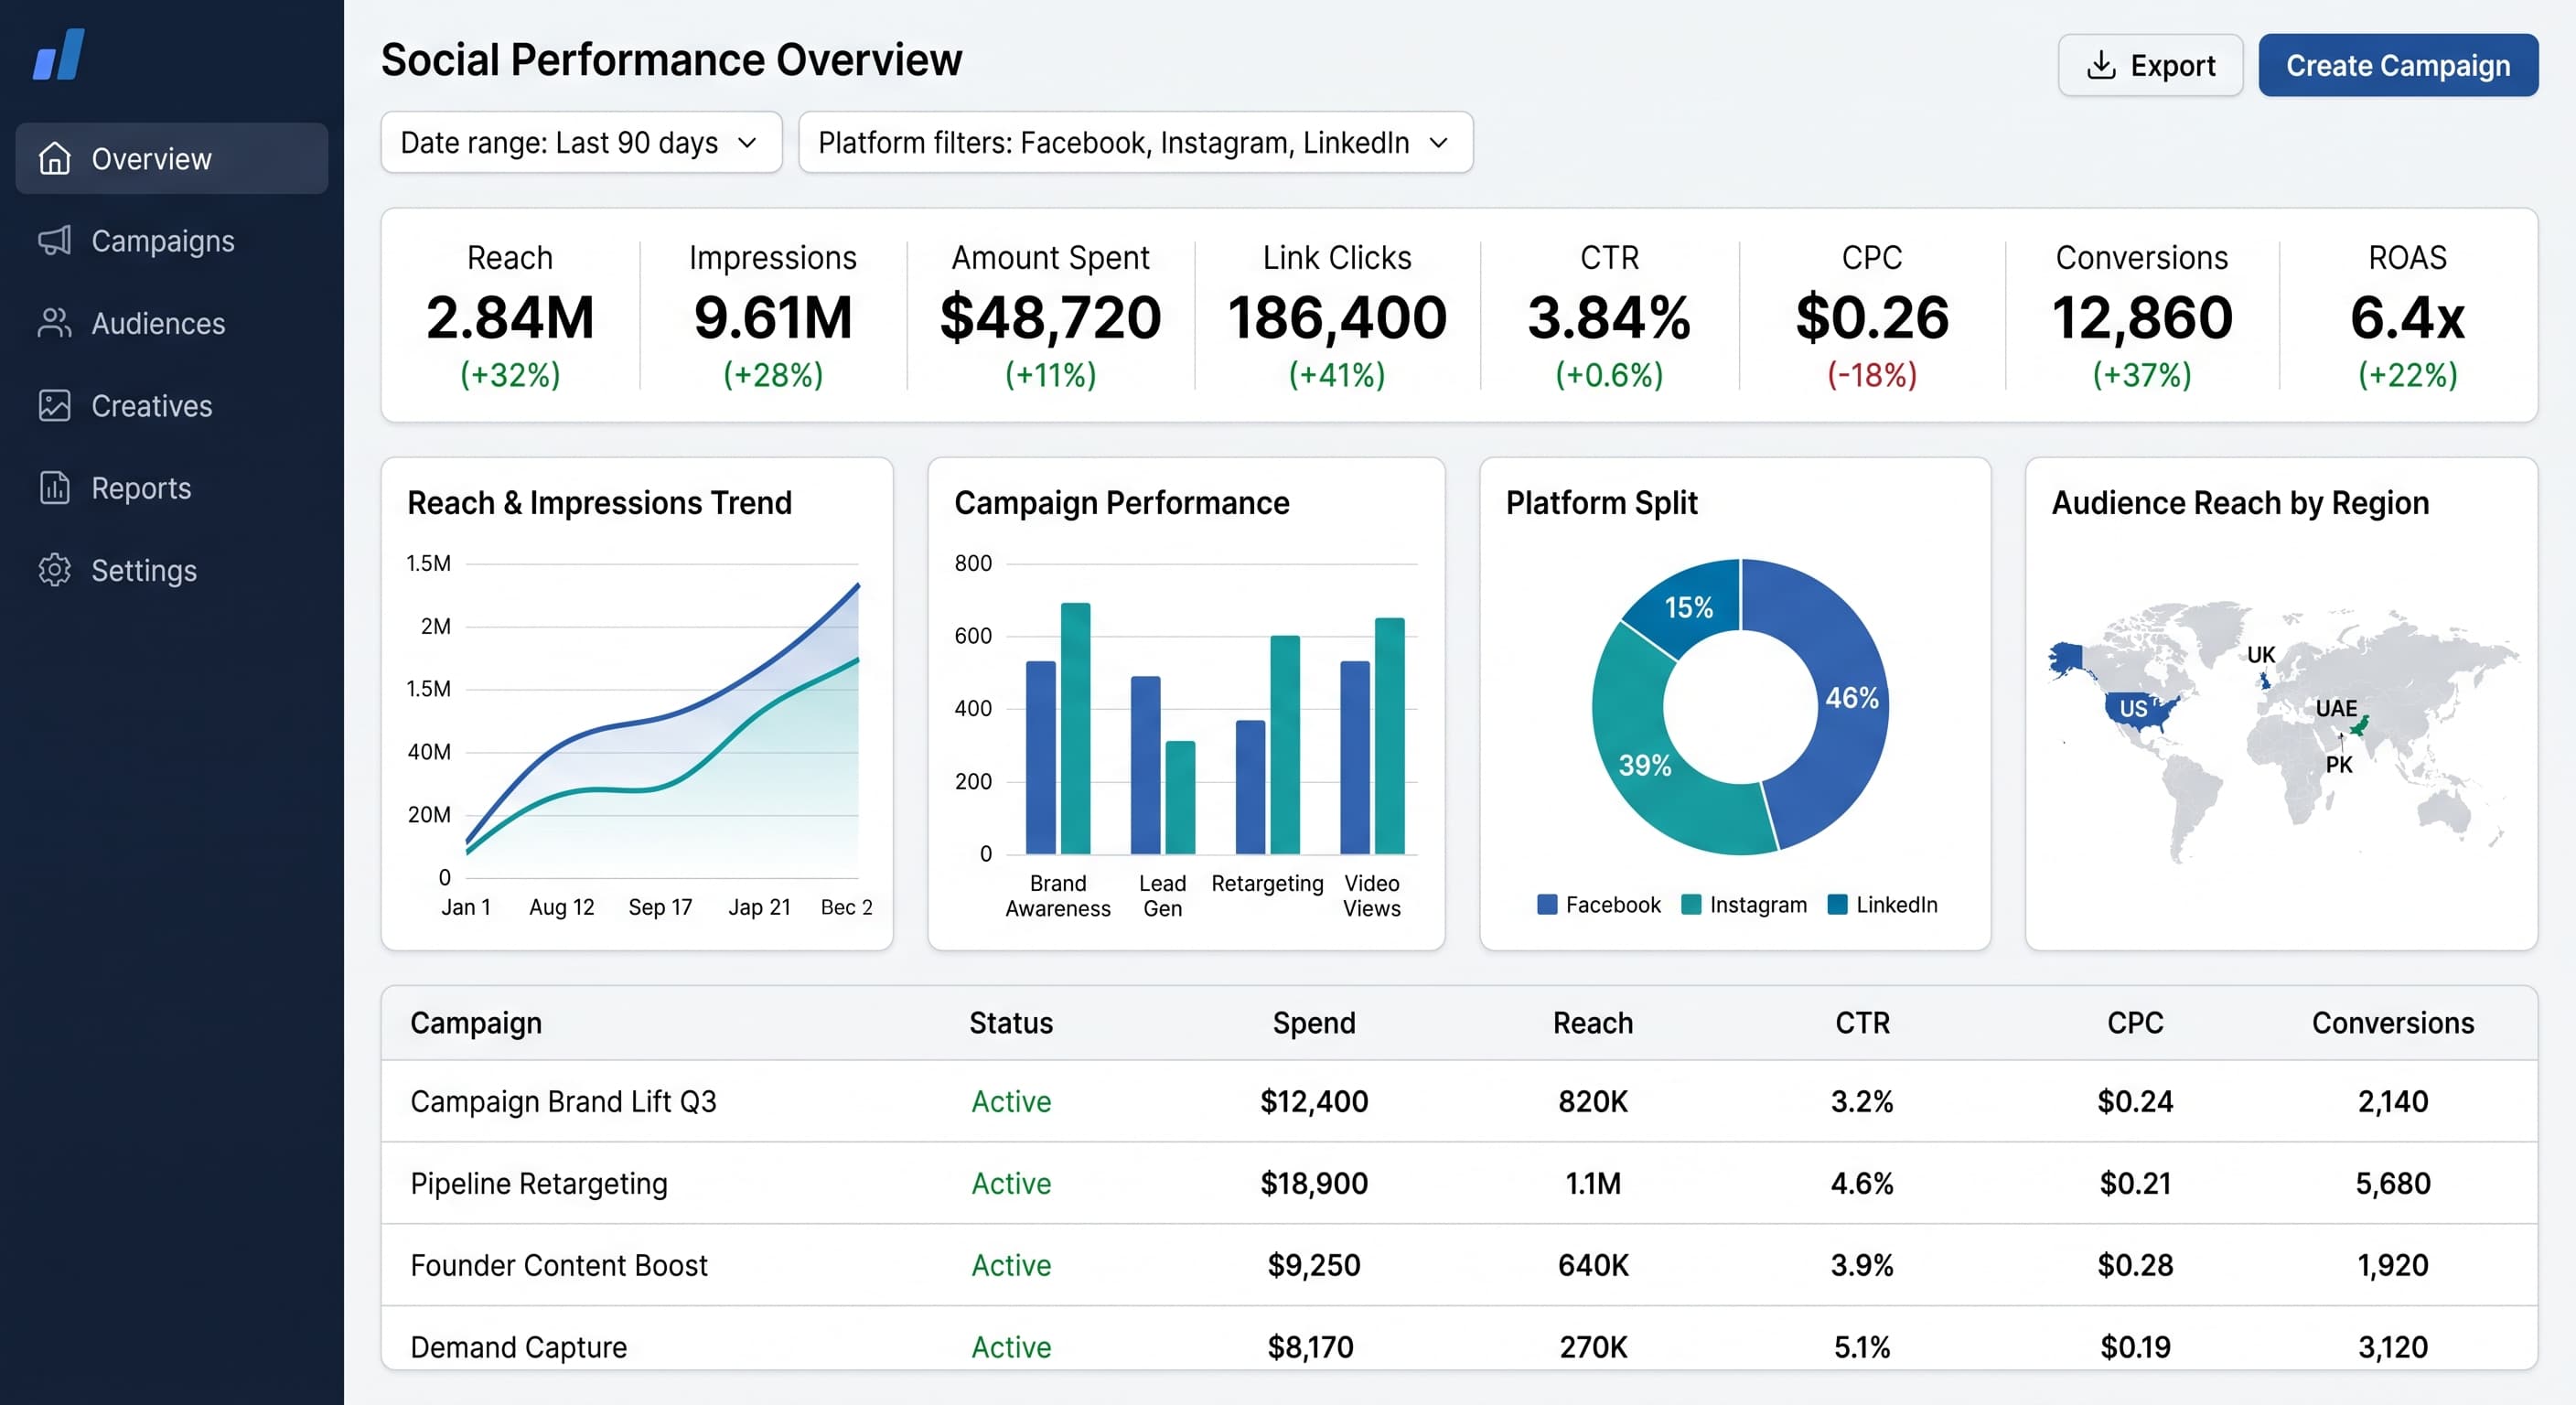
Task: Click the Campaign column header
Action: click(476, 1022)
